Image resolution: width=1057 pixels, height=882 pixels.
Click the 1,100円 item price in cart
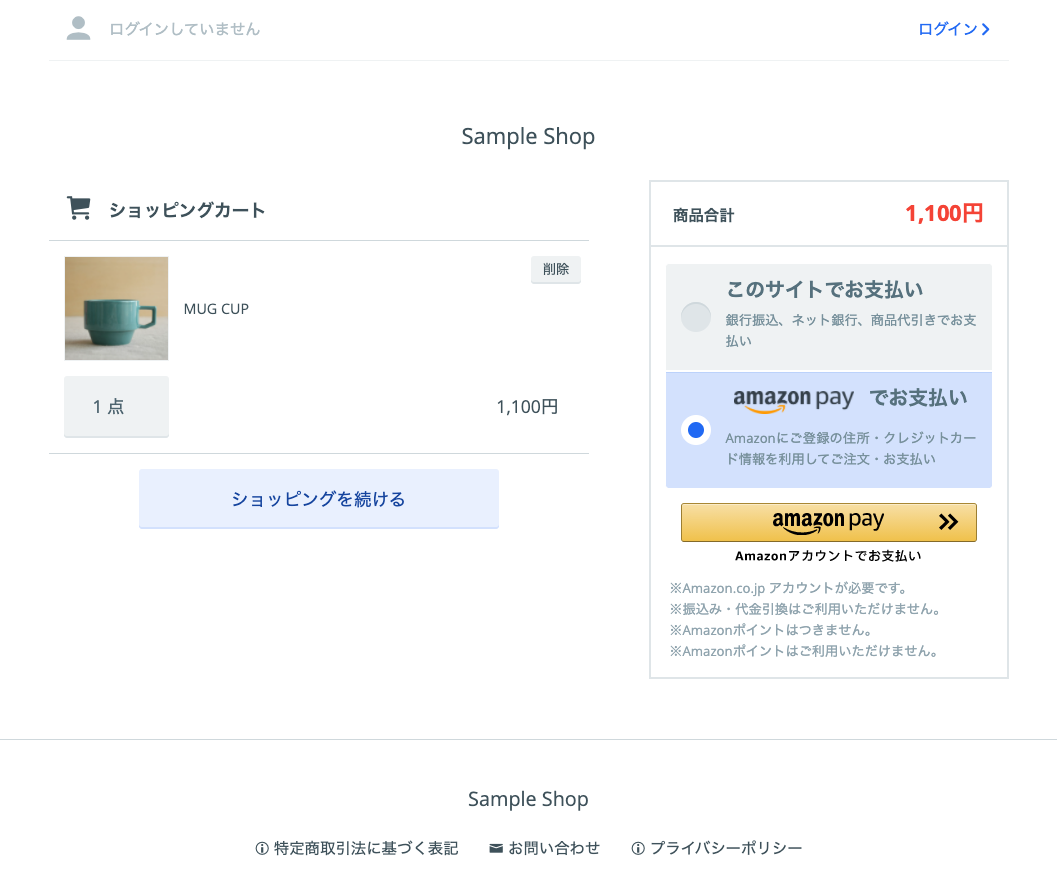[x=527, y=407]
